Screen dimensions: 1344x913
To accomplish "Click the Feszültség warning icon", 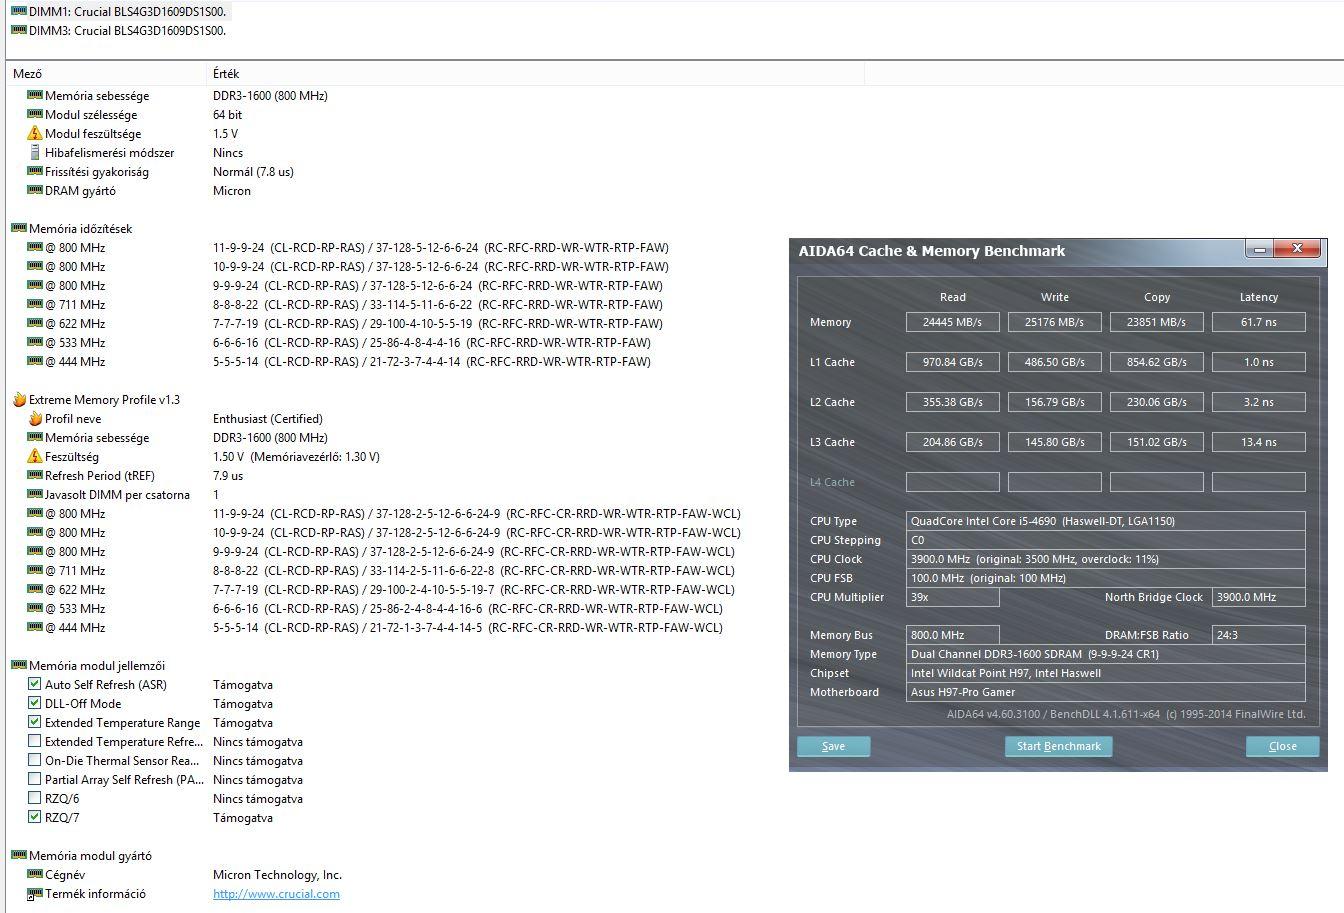I will coord(35,456).
